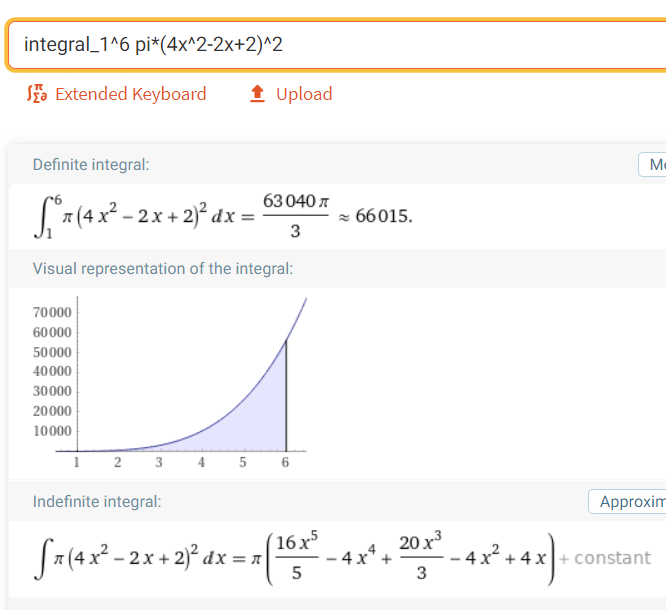Image resolution: width=666 pixels, height=610 pixels.
Task: Click the grey '+ constant' text
Action: click(605, 558)
